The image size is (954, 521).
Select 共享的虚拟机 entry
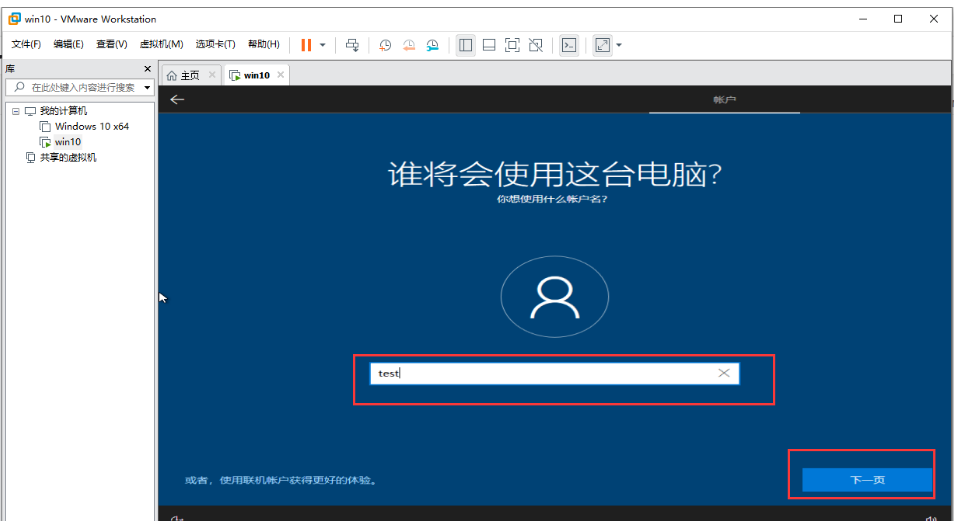click(68, 158)
